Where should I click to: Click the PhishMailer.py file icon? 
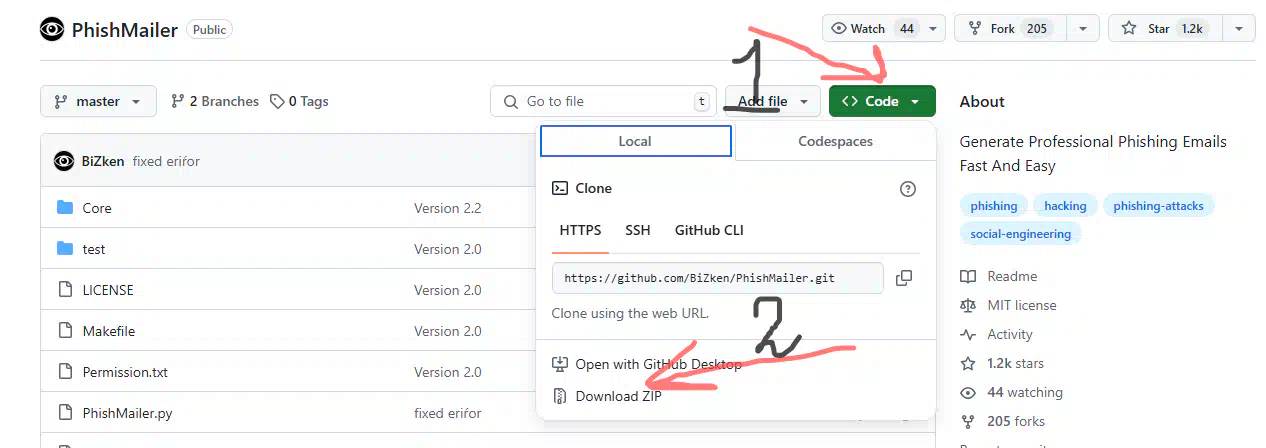point(65,413)
